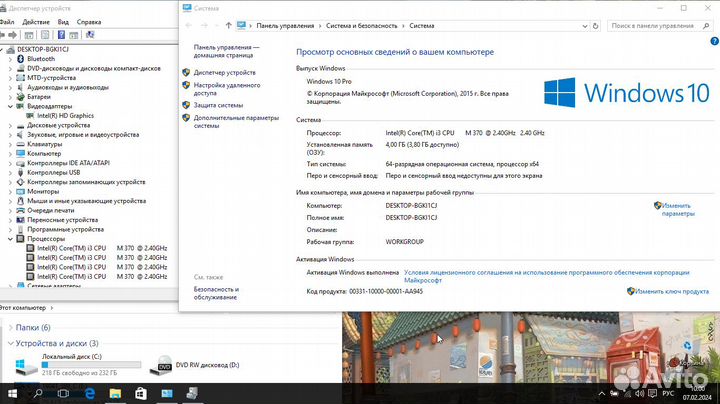Expand the Батареи category
The image size is (720, 404).
pyautogui.click(x=11, y=97)
